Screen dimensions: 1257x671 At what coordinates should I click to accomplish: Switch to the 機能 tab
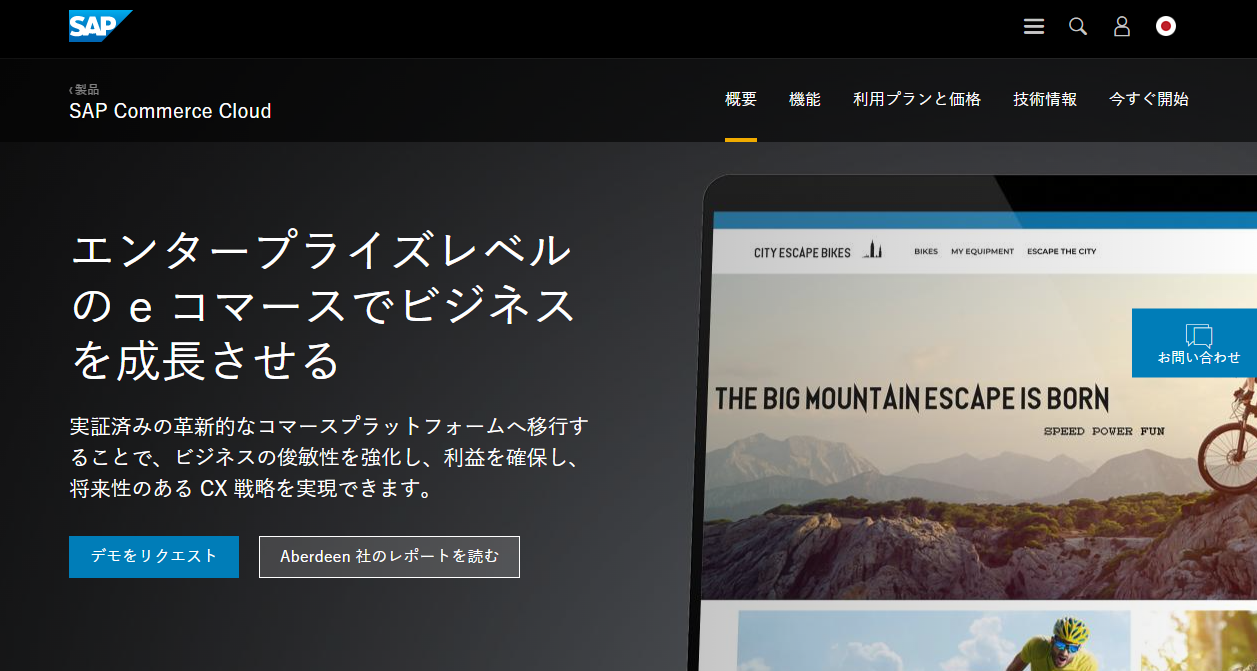pyautogui.click(x=805, y=100)
